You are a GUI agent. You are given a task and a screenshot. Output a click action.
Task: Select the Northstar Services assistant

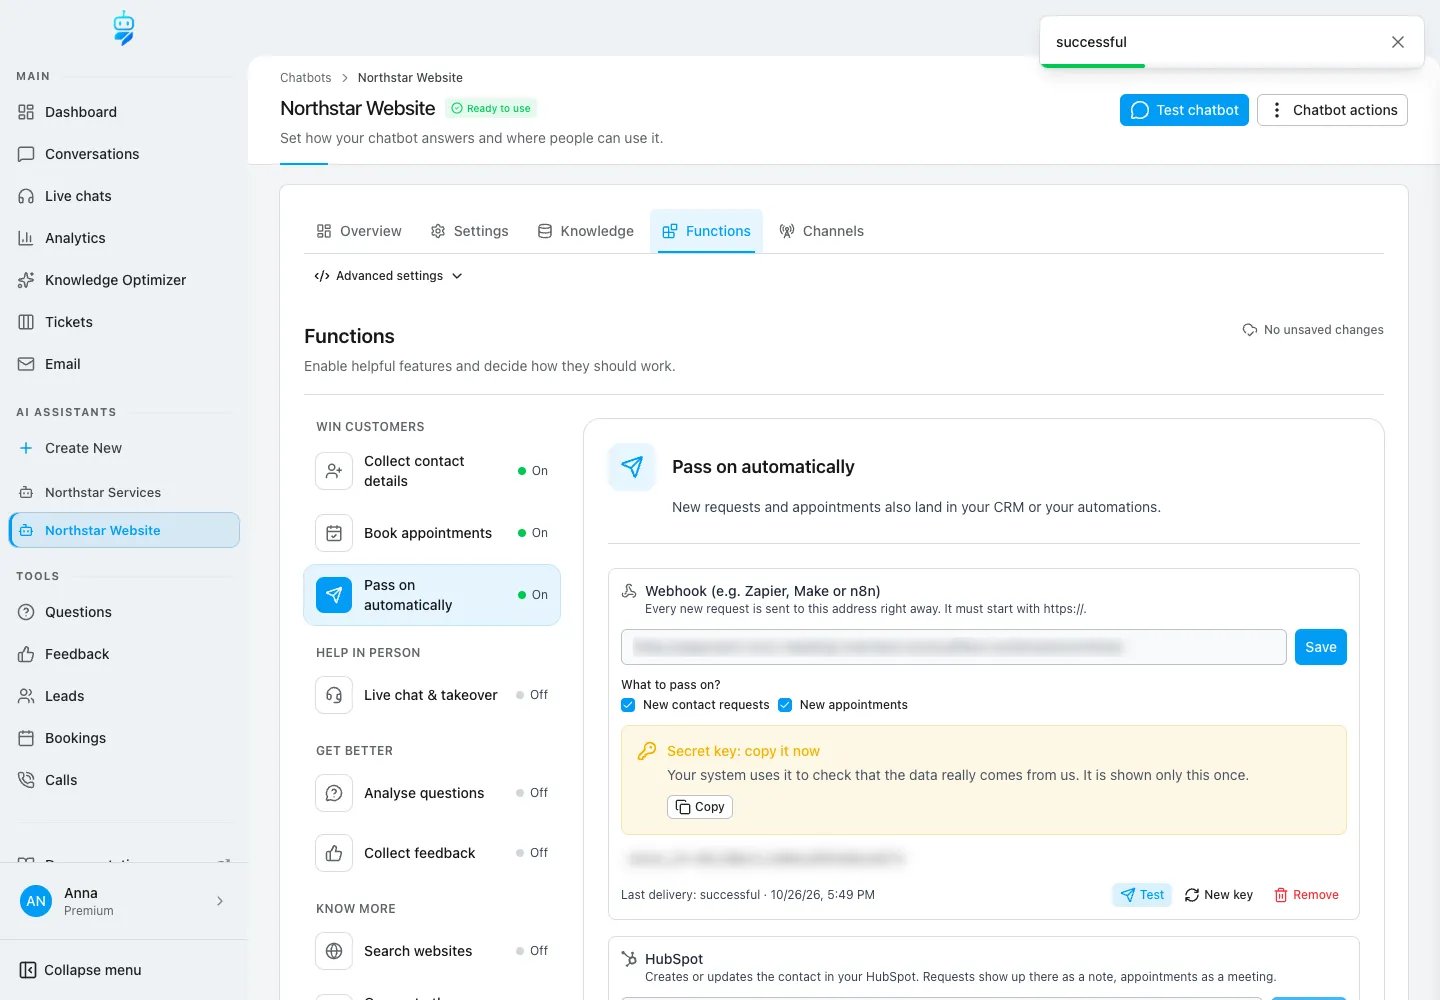tap(124, 492)
